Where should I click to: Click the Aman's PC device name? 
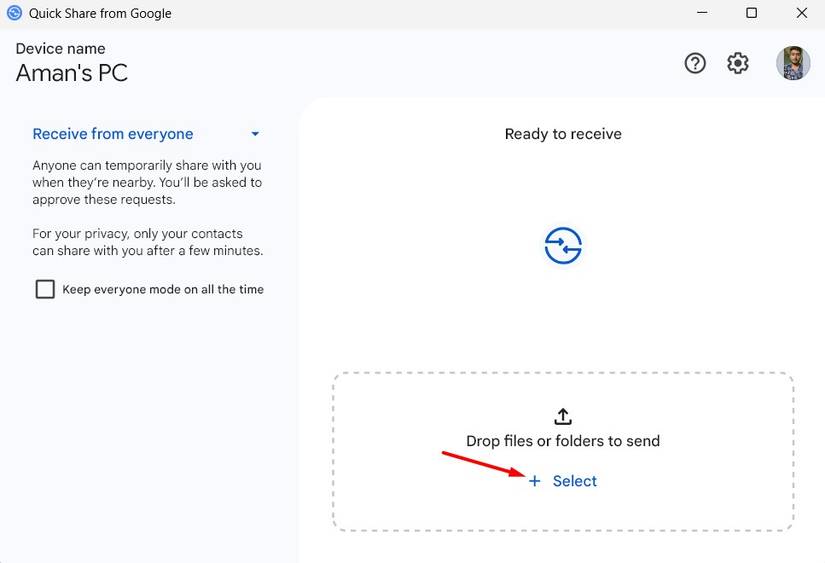(x=72, y=73)
